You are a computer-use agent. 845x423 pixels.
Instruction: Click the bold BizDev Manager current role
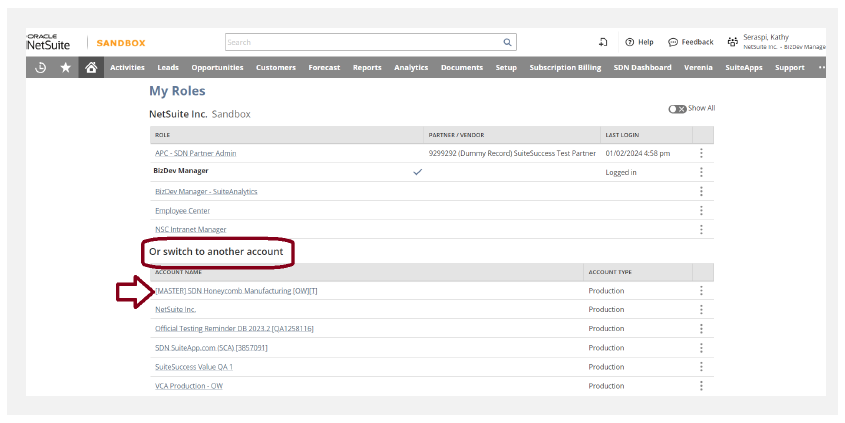(181, 171)
